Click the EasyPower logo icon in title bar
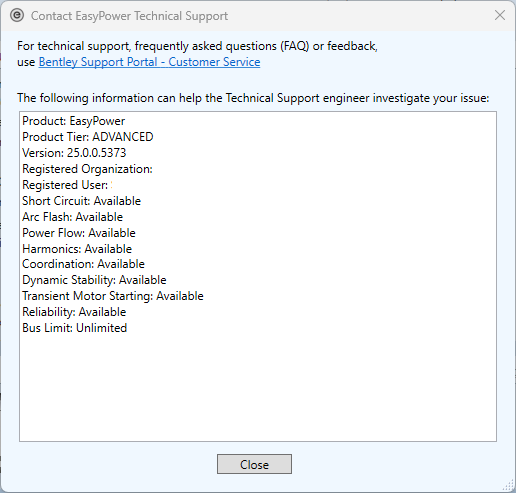Screen dimensions: 516x493 click(17, 15)
